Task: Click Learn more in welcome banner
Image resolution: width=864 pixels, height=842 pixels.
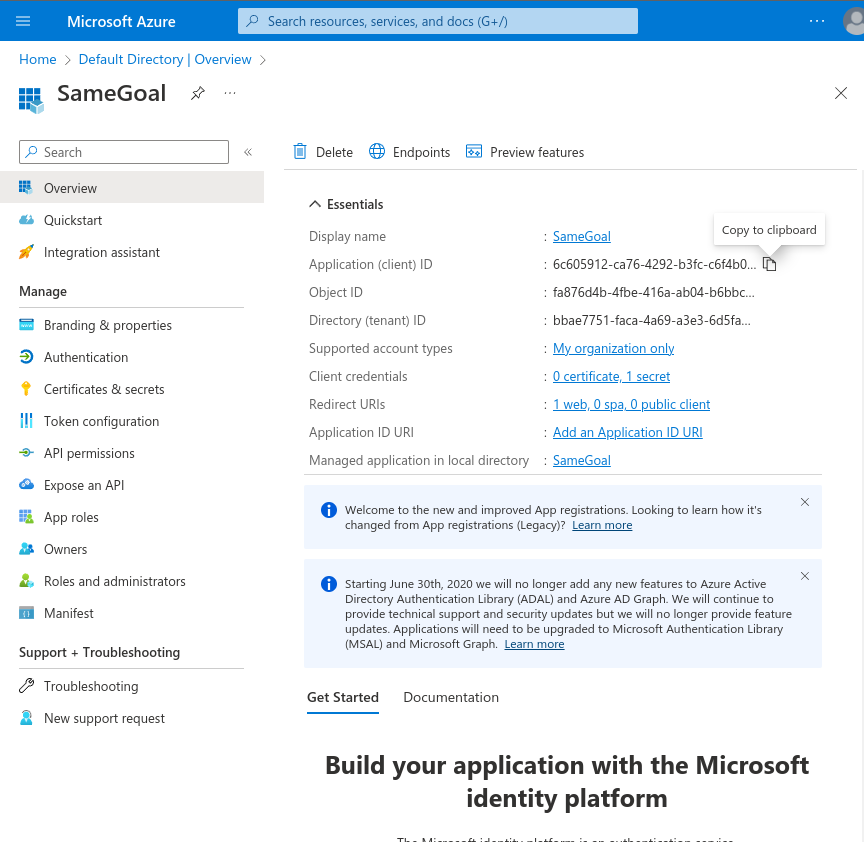Action: (602, 525)
